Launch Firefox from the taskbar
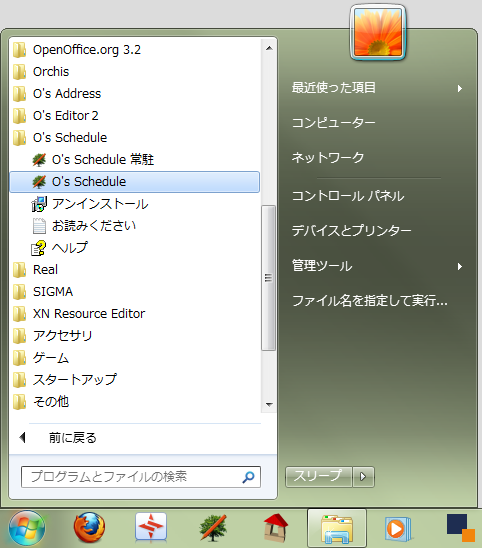The width and height of the screenshot is (482, 548). click(x=89, y=527)
